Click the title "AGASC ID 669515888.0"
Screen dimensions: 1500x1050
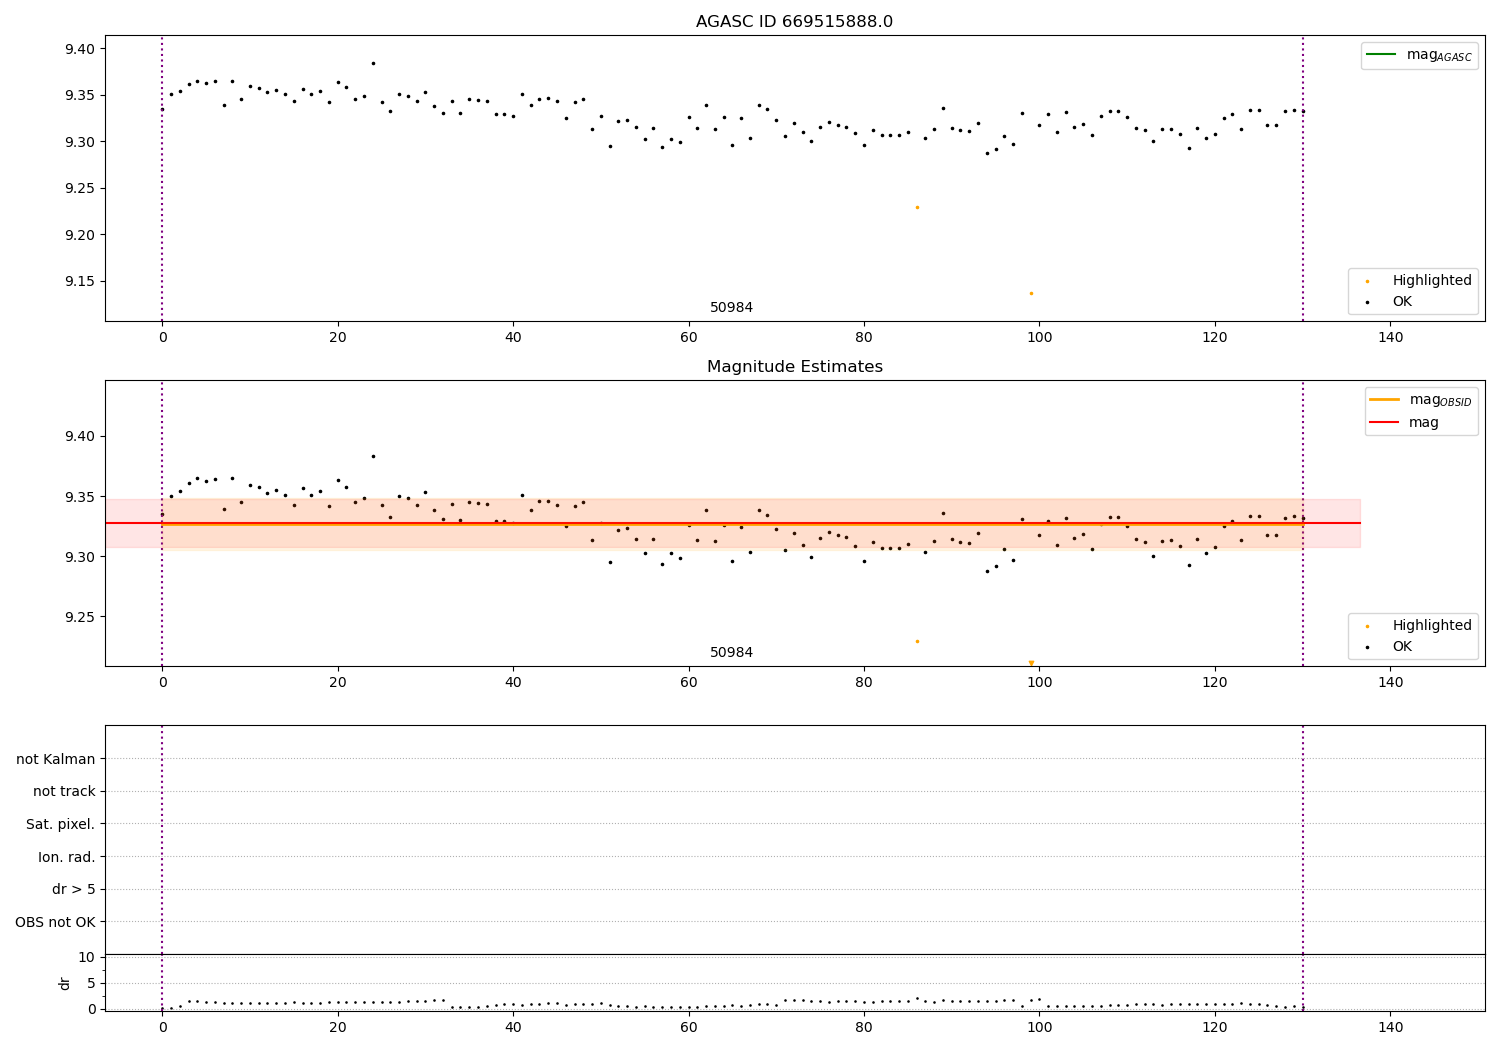tap(794, 22)
